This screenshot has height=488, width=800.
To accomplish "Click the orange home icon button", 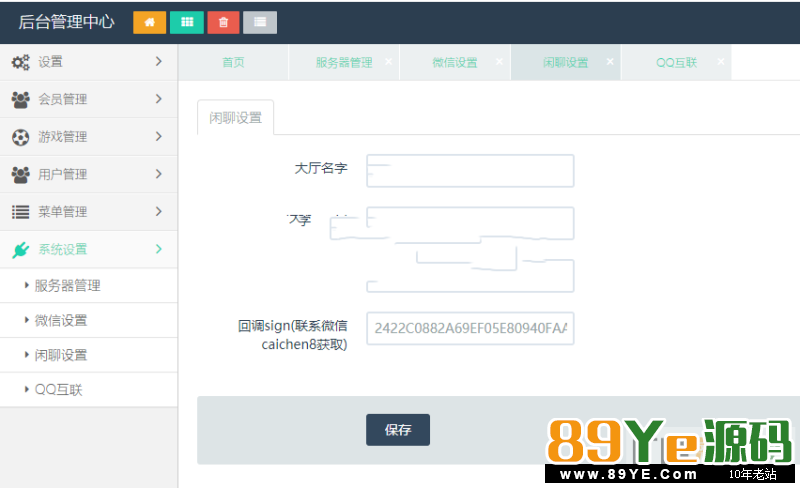I will (149, 22).
